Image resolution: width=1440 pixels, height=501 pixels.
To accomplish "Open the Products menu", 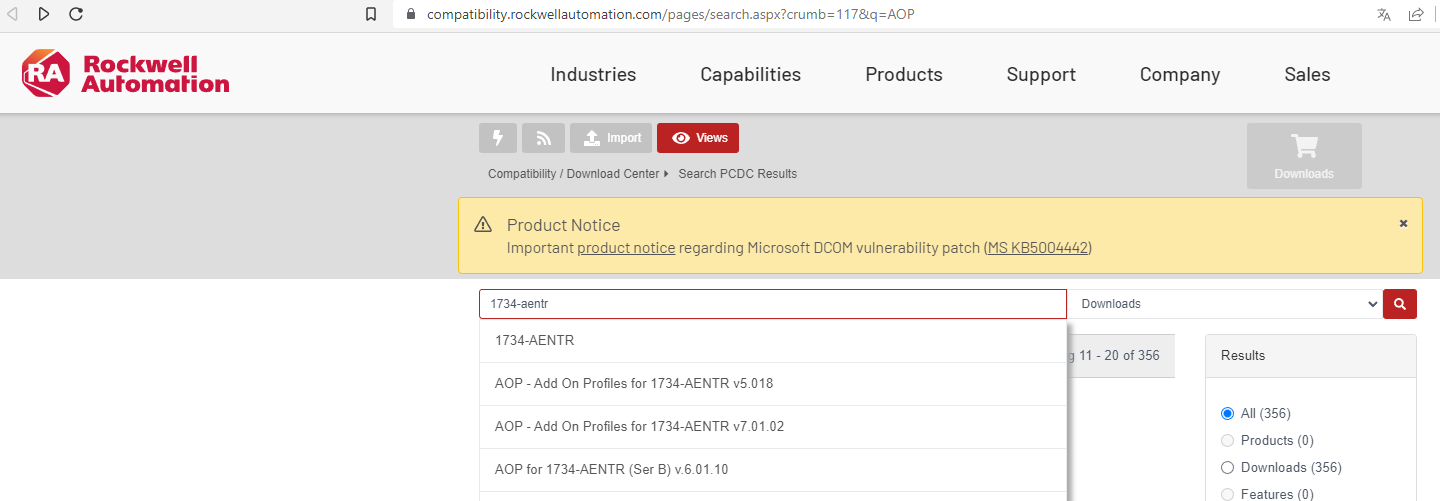I will [904, 74].
